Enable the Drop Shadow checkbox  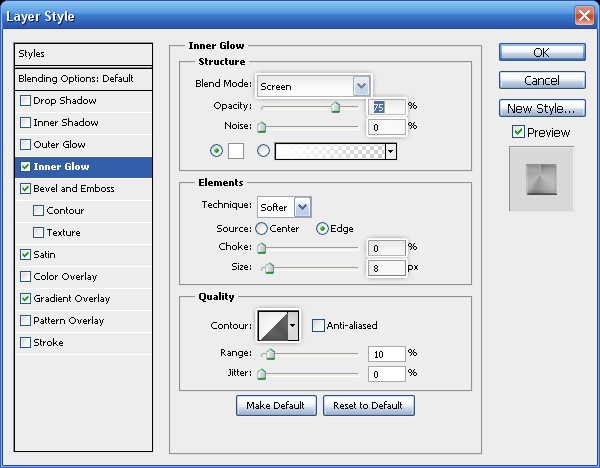(x=26, y=101)
